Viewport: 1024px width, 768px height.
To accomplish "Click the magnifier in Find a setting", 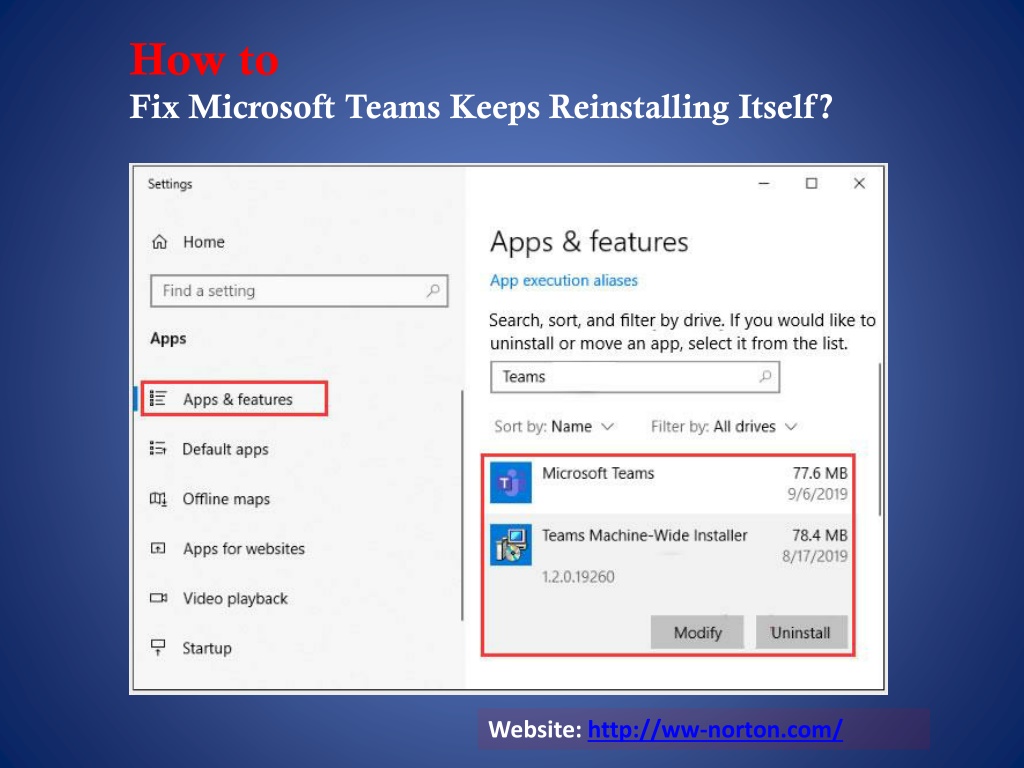I will click(433, 291).
